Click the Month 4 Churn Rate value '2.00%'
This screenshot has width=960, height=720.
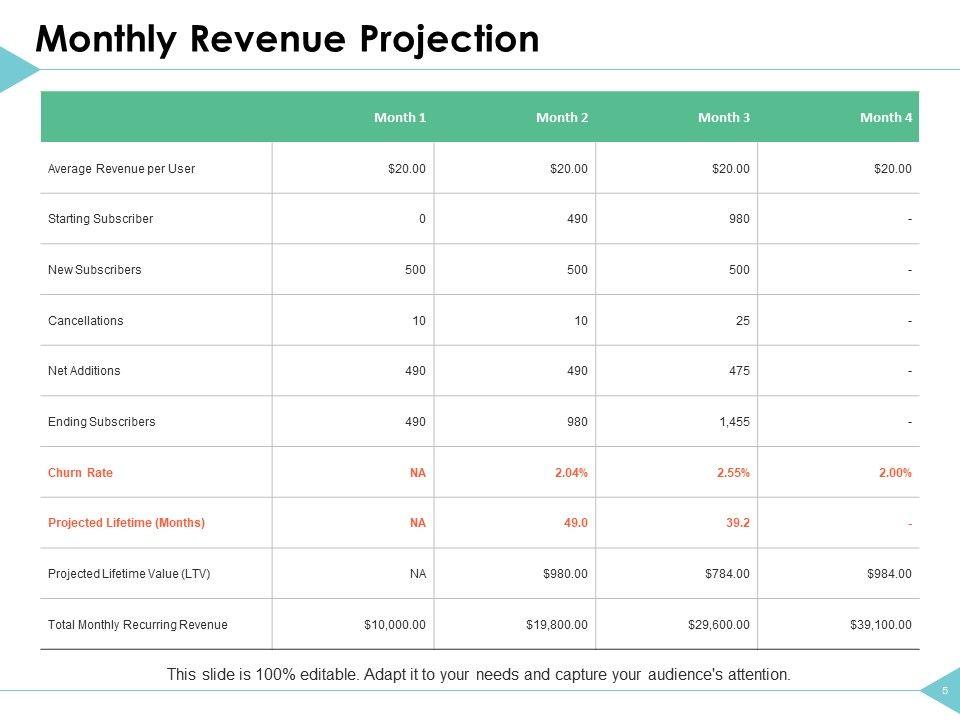point(895,473)
